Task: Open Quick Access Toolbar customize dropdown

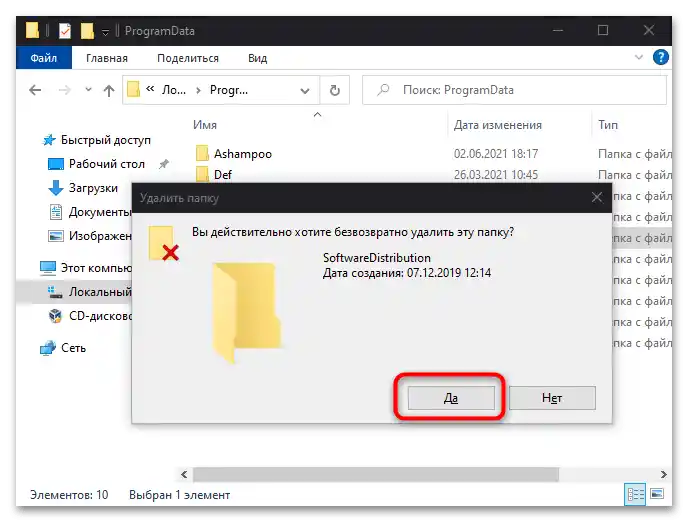Action: coord(105,32)
